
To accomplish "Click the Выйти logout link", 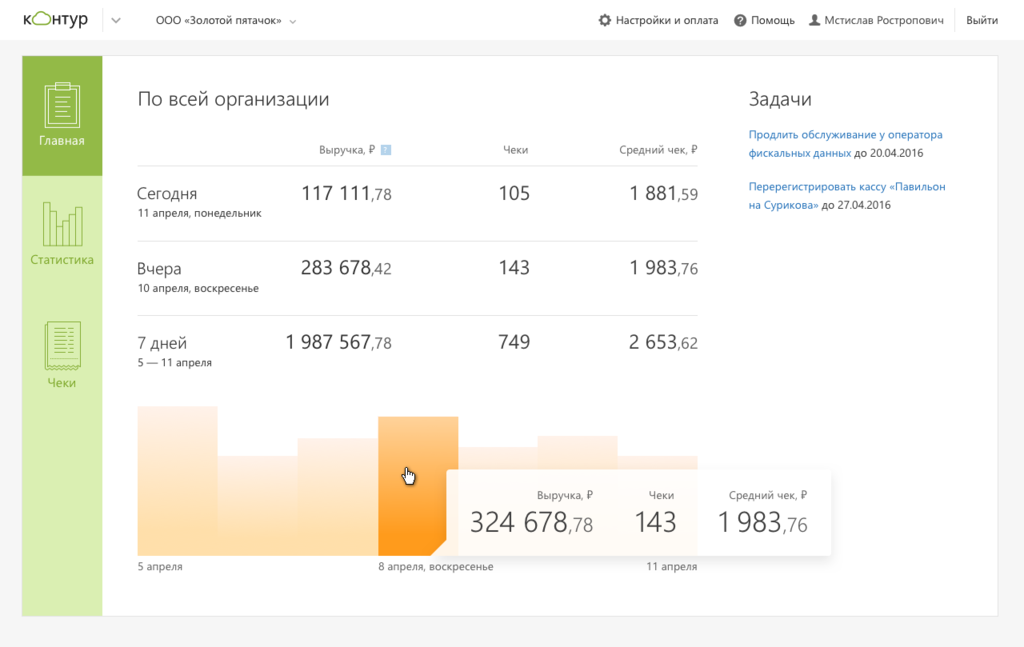I will 982,20.
